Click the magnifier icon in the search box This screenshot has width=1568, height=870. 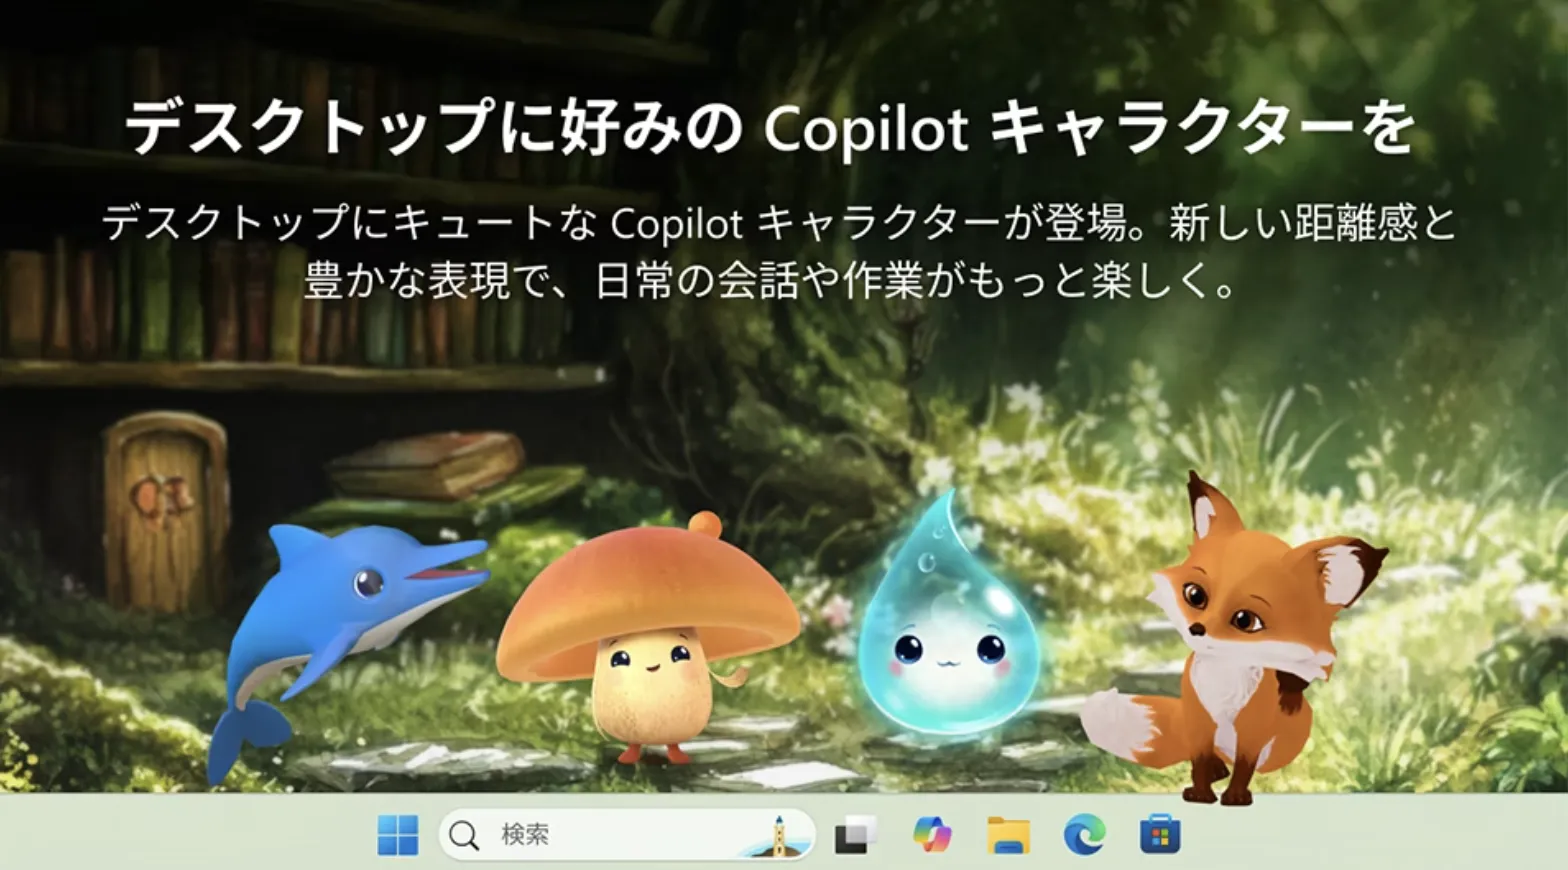(464, 835)
